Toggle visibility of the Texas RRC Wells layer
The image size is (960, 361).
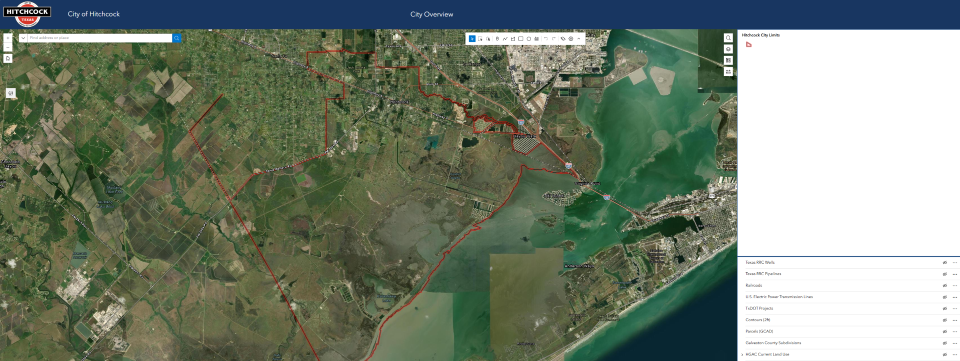[945, 262]
